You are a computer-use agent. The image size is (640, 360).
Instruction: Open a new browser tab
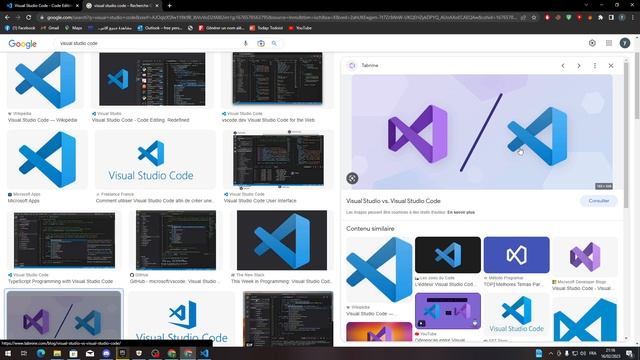(x=169, y=6)
